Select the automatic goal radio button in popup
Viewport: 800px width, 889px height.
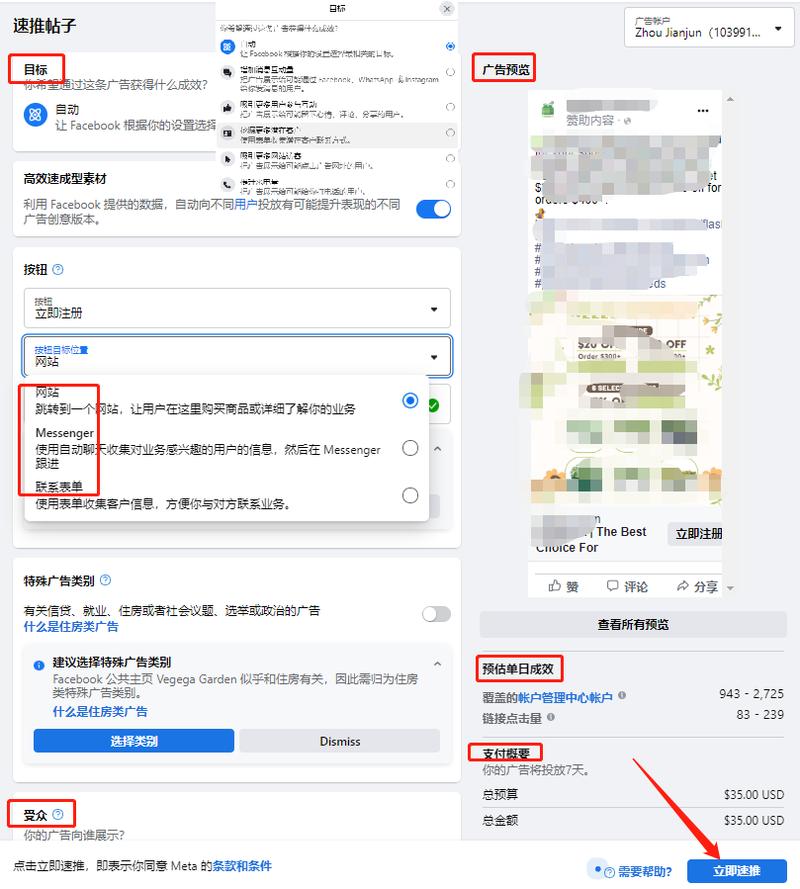point(450,46)
